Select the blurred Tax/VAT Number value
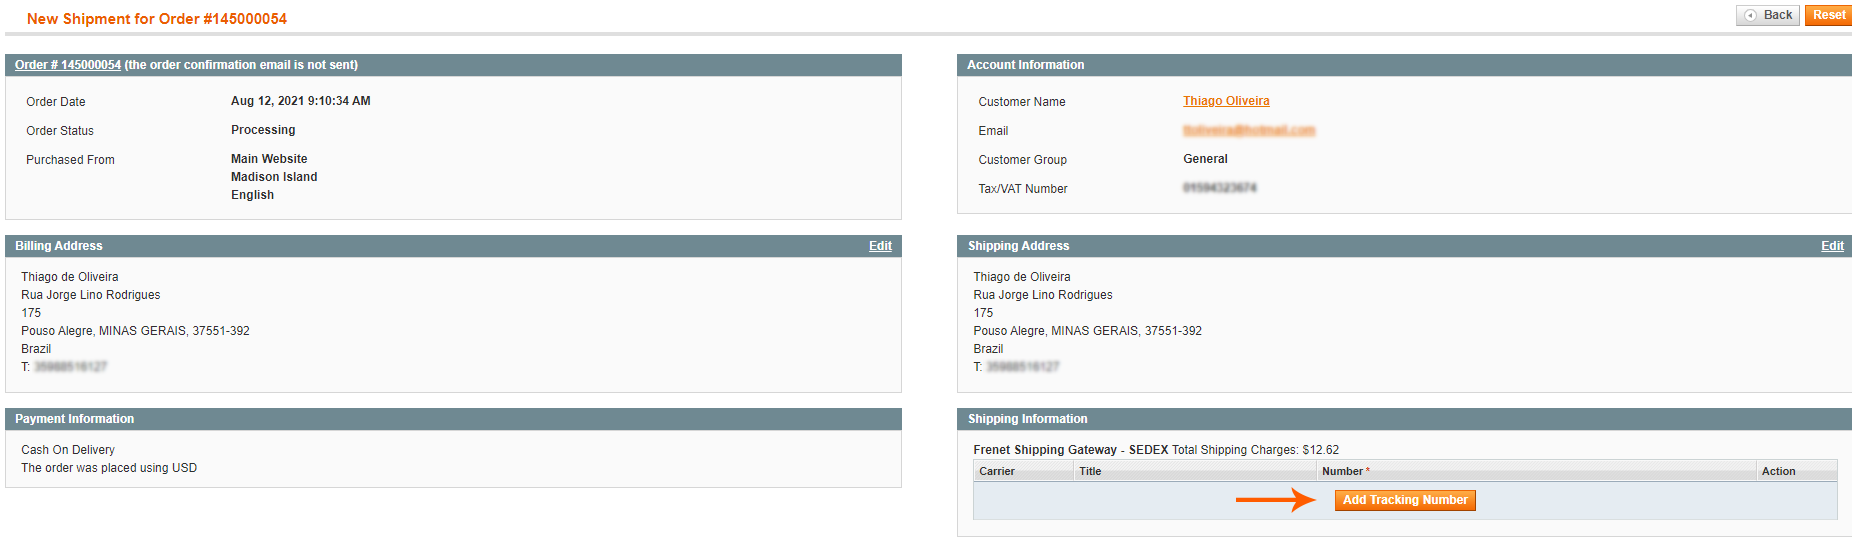 (x=1220, y=188)
